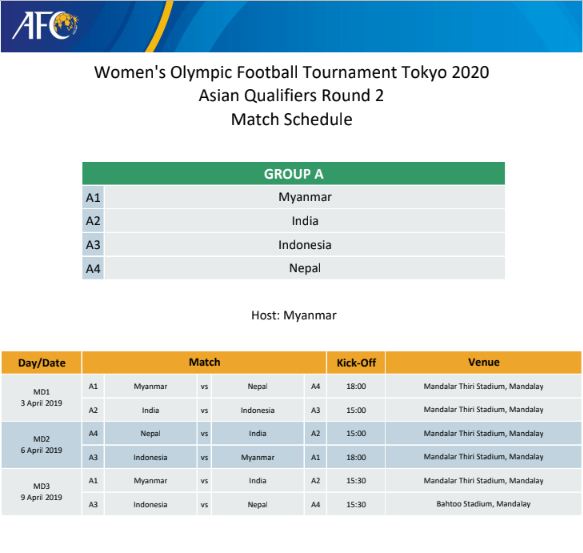Click the Women's Olympic Football Tournament title
583x553 pixels.
292,72
